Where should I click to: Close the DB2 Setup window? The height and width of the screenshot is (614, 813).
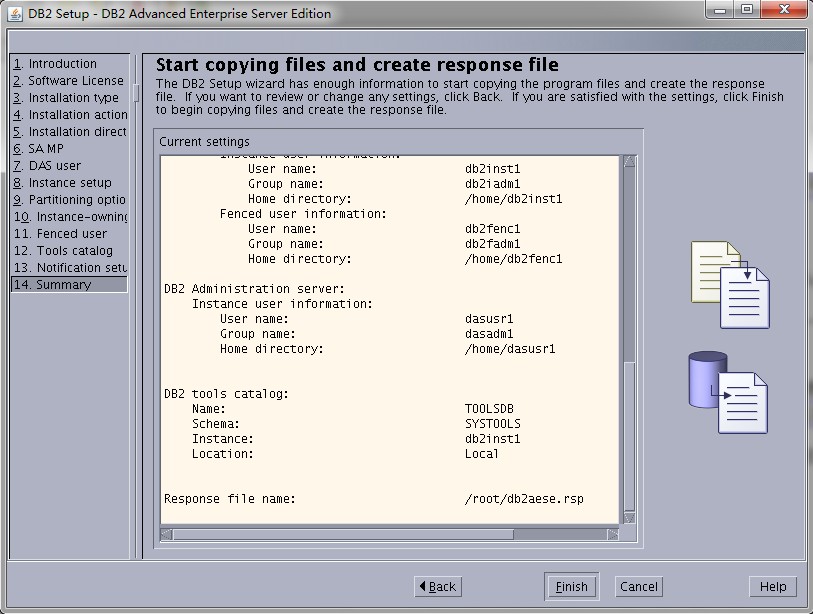(784, 10)
